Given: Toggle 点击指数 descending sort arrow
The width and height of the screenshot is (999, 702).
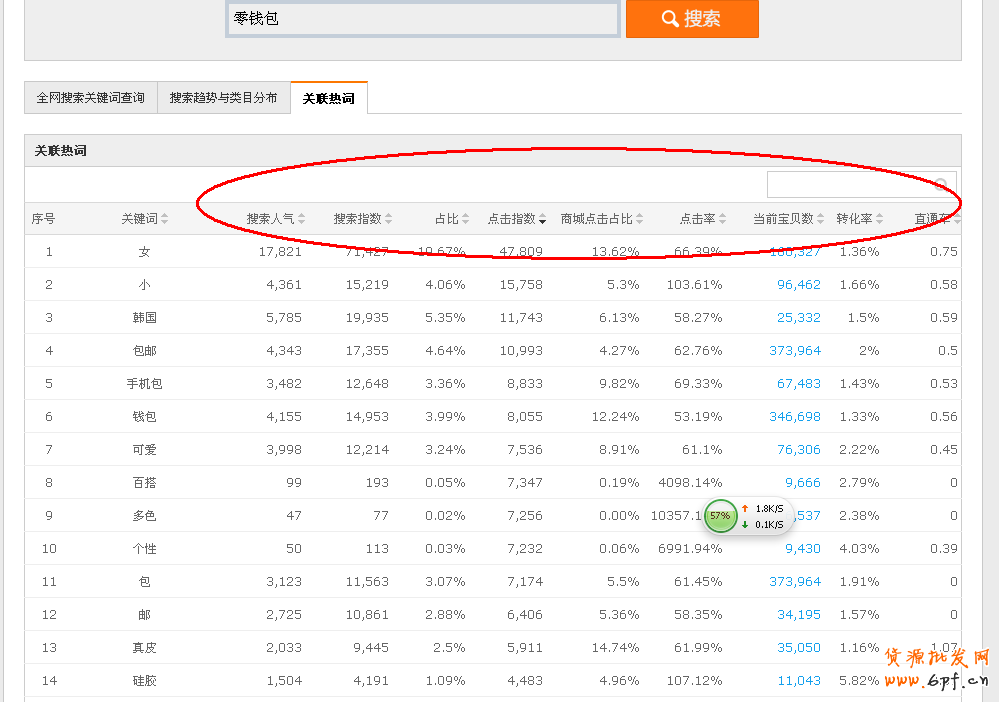Looking at the screenshot, I should pyautogui.click(x=542, y=219).
